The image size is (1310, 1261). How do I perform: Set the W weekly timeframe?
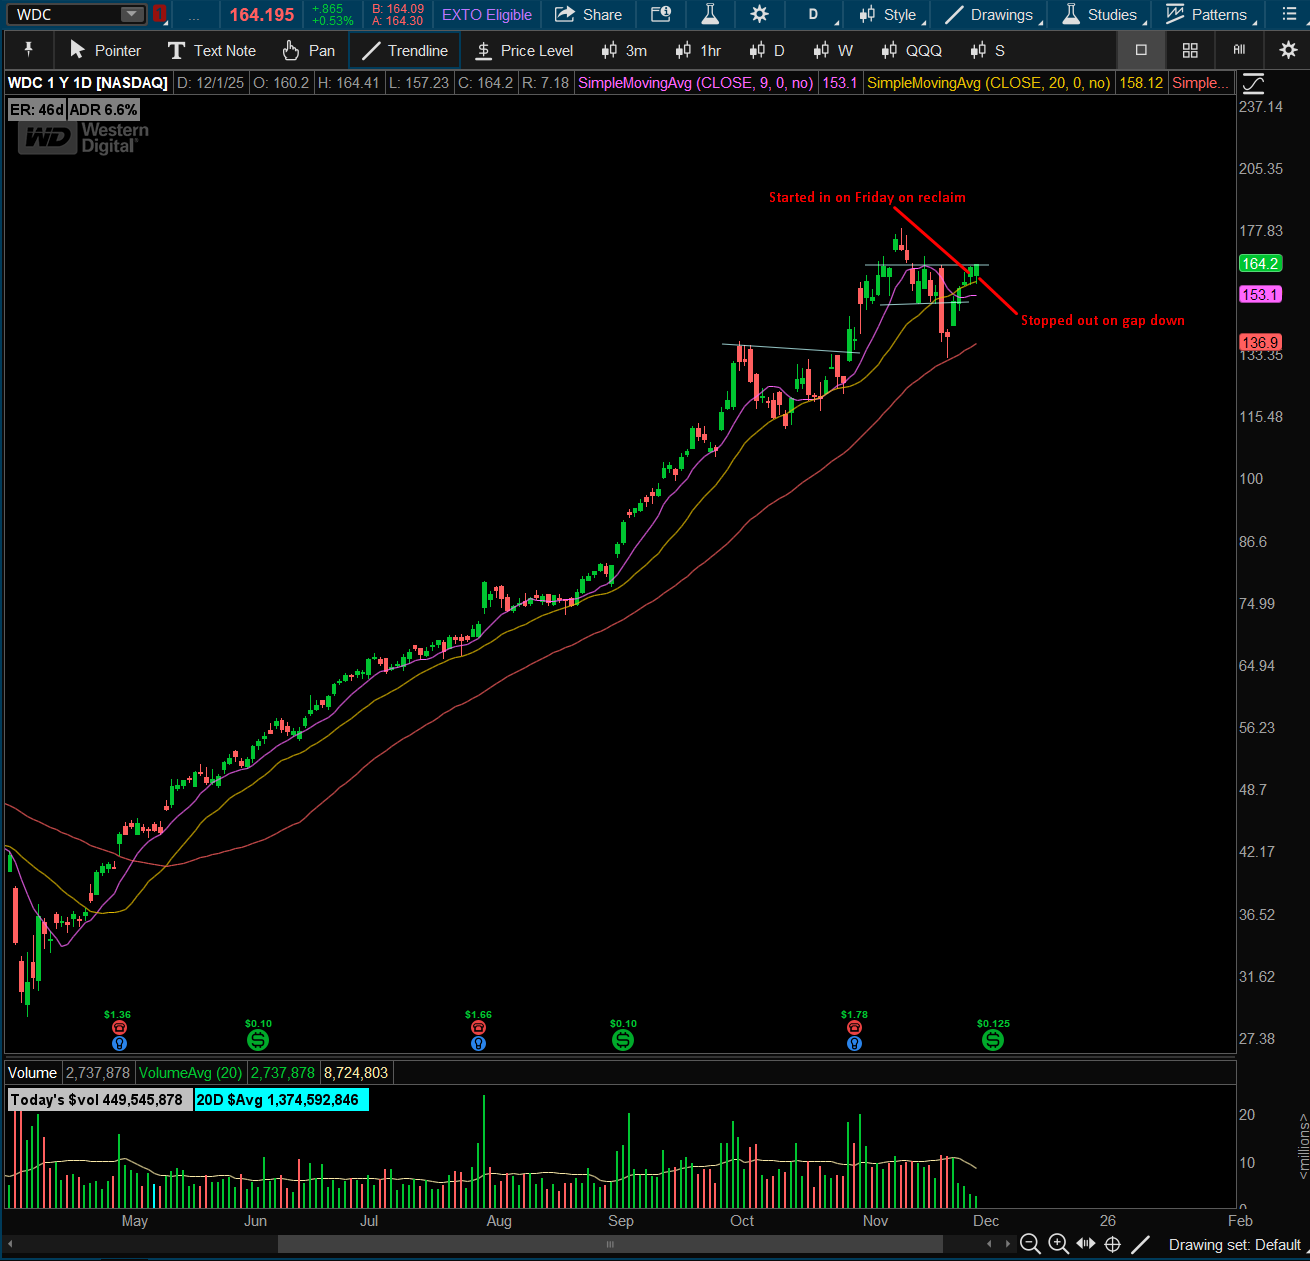click(833, 50)
